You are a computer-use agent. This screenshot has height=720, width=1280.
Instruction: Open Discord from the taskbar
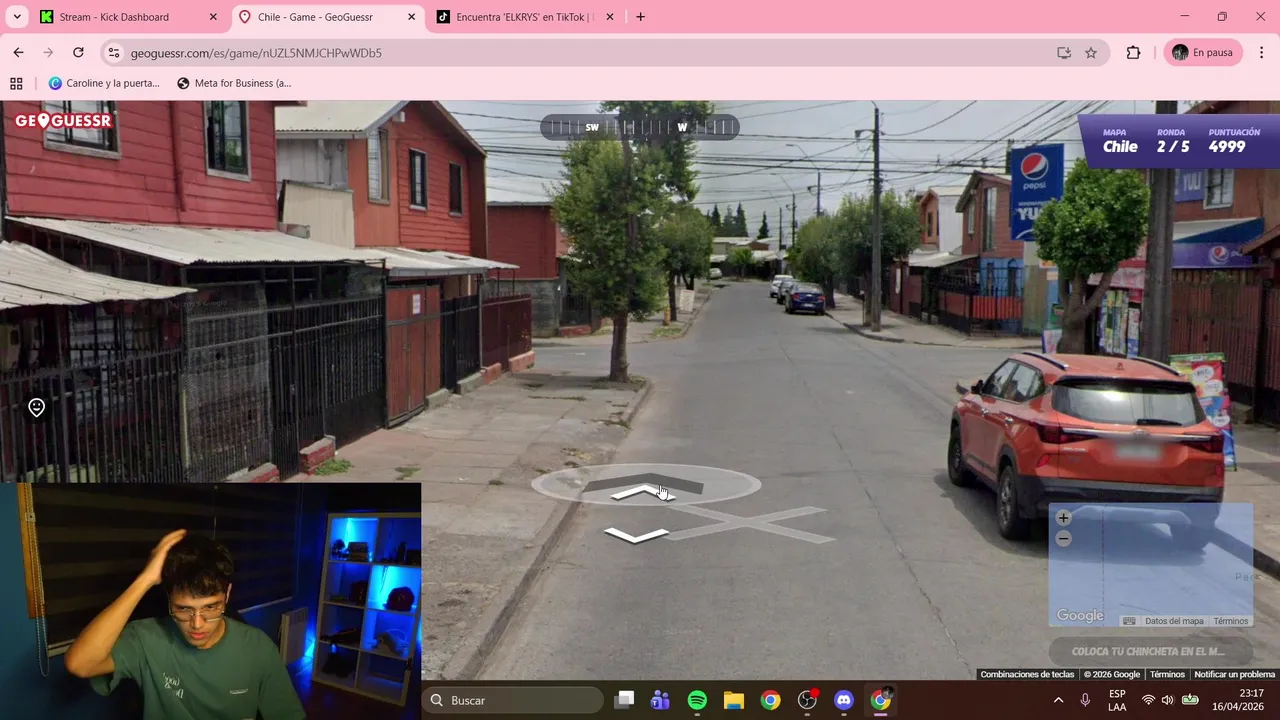[x=844, y=700]
